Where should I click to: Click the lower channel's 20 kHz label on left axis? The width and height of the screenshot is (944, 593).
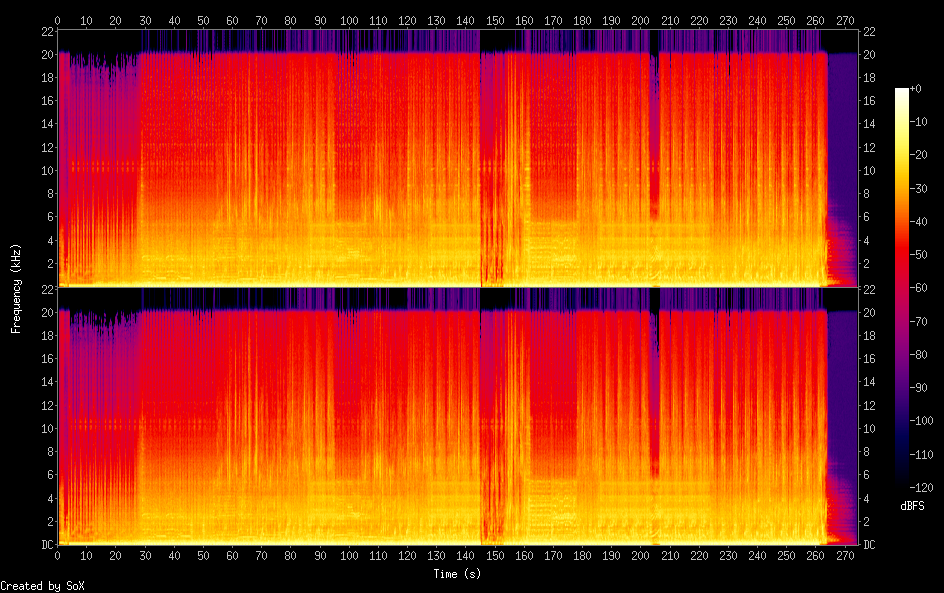45,312
